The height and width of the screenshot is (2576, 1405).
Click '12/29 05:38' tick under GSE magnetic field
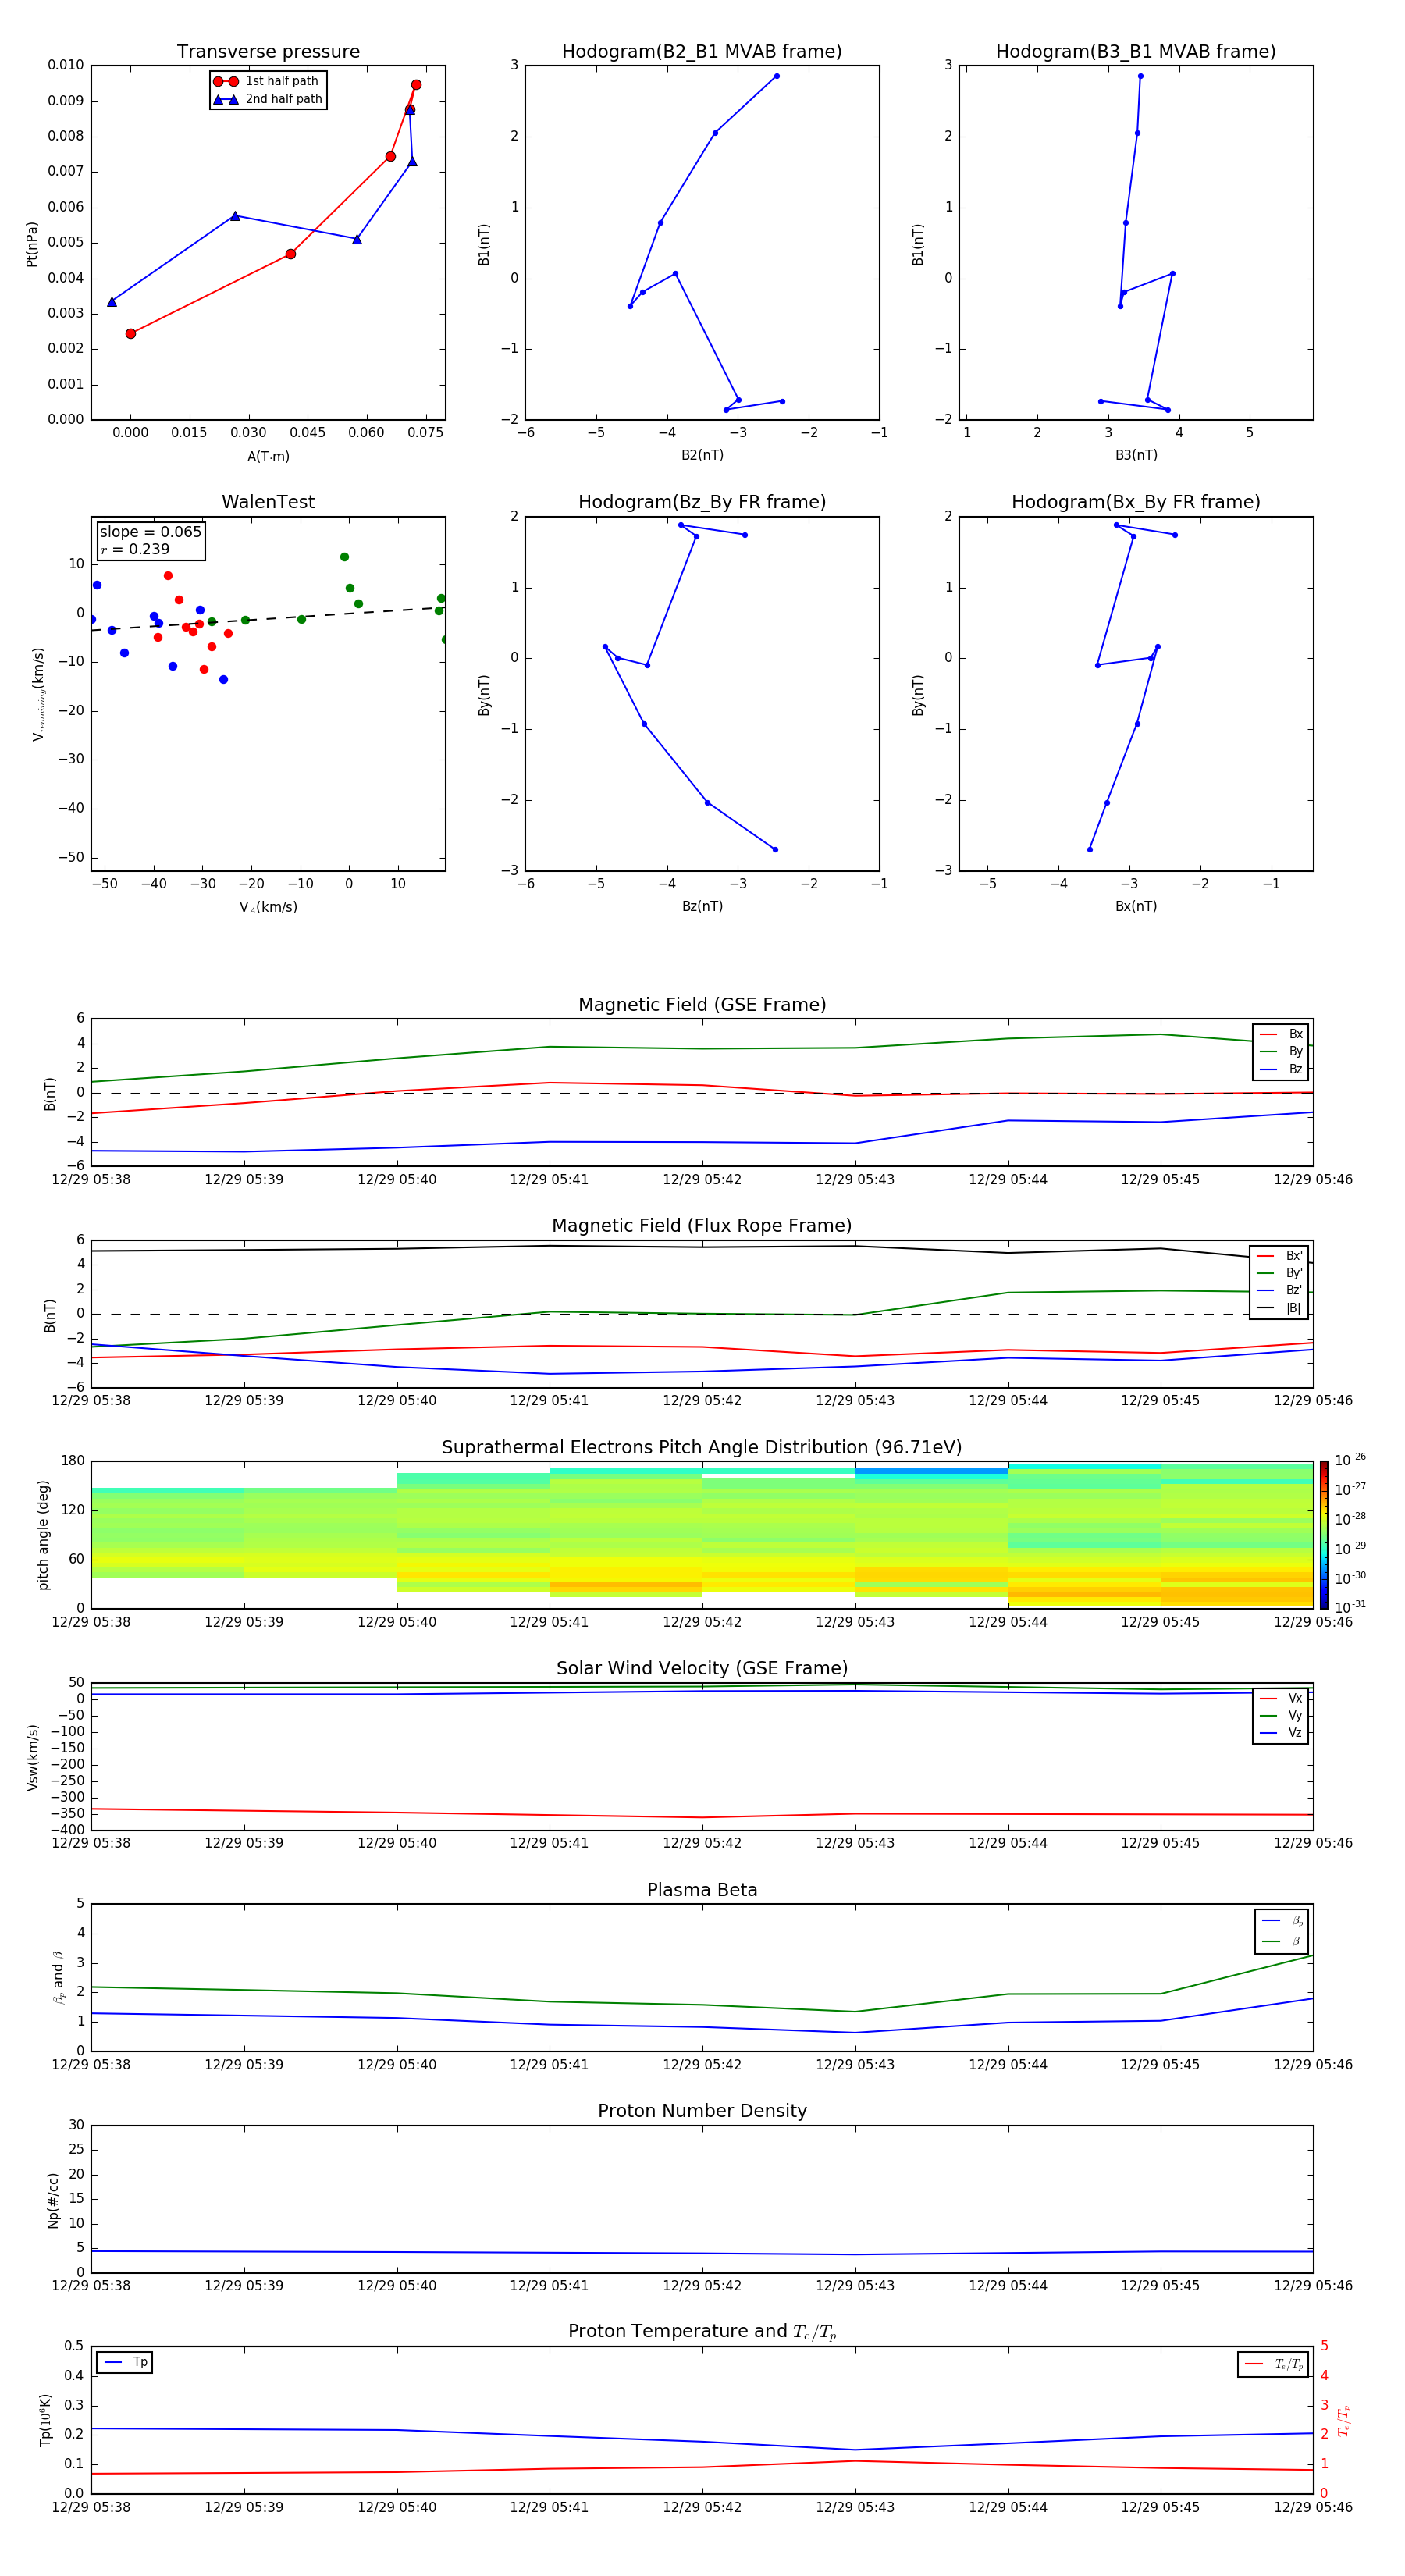91,1180
